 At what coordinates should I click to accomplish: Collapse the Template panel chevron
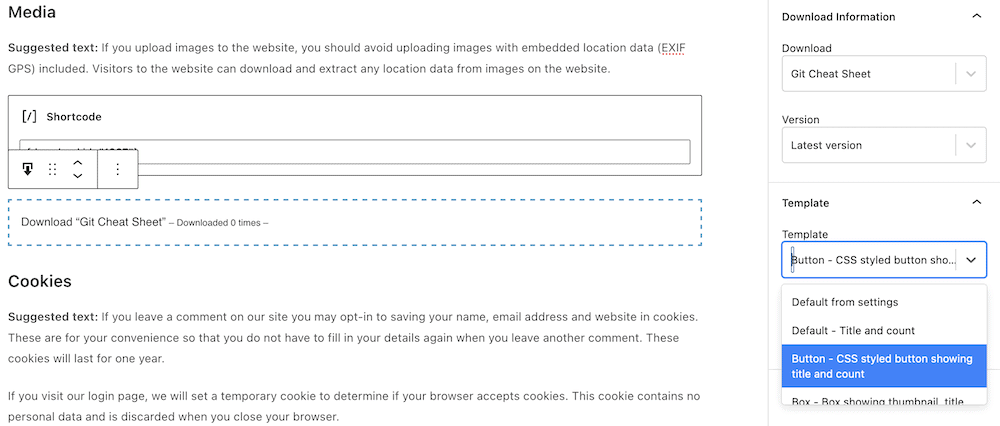976,203
